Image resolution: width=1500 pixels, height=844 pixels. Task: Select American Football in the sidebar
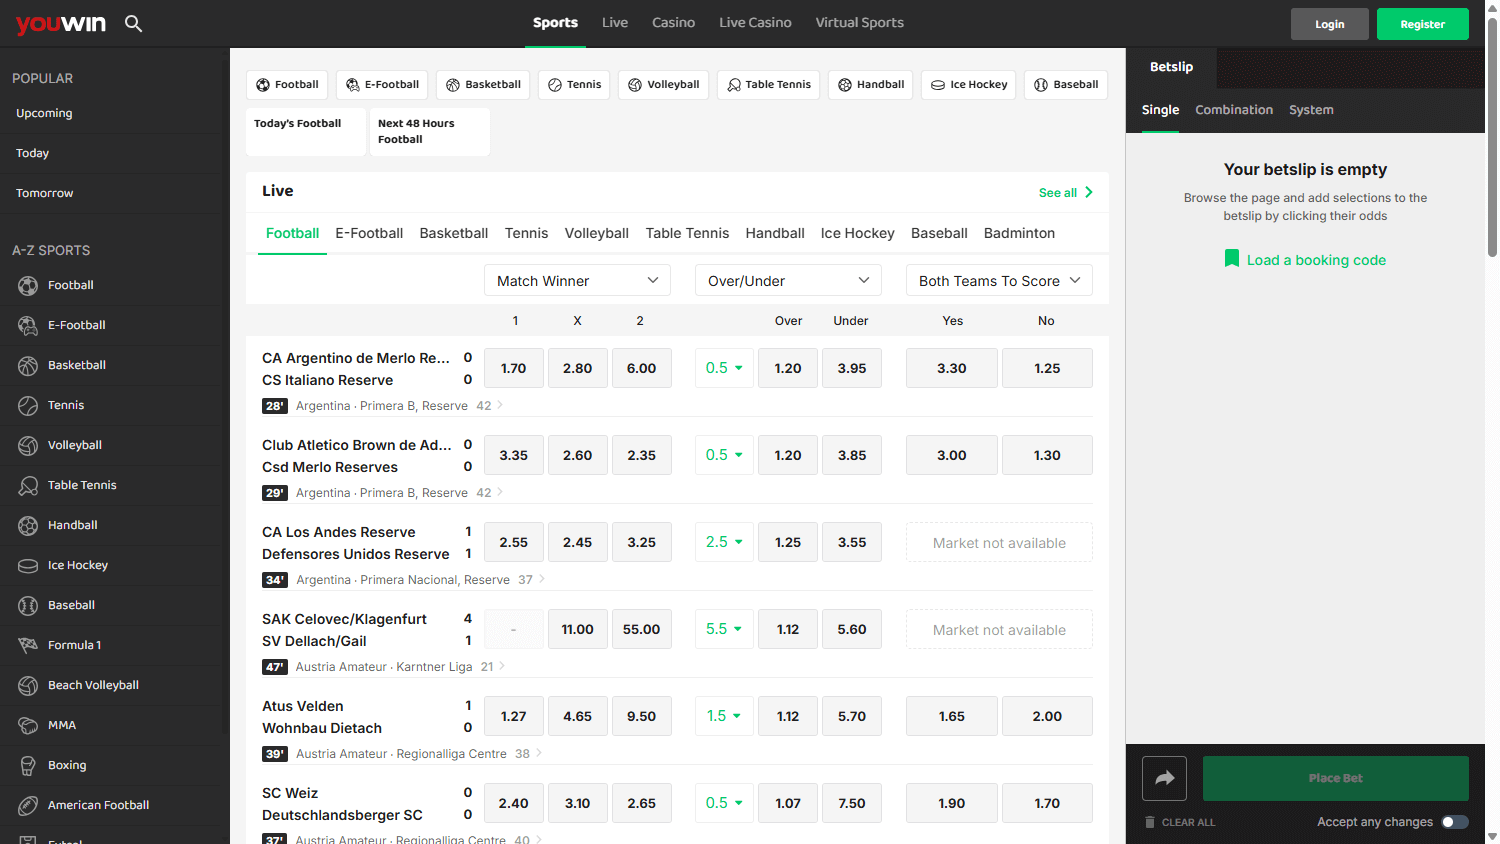(x=97, y=805)
